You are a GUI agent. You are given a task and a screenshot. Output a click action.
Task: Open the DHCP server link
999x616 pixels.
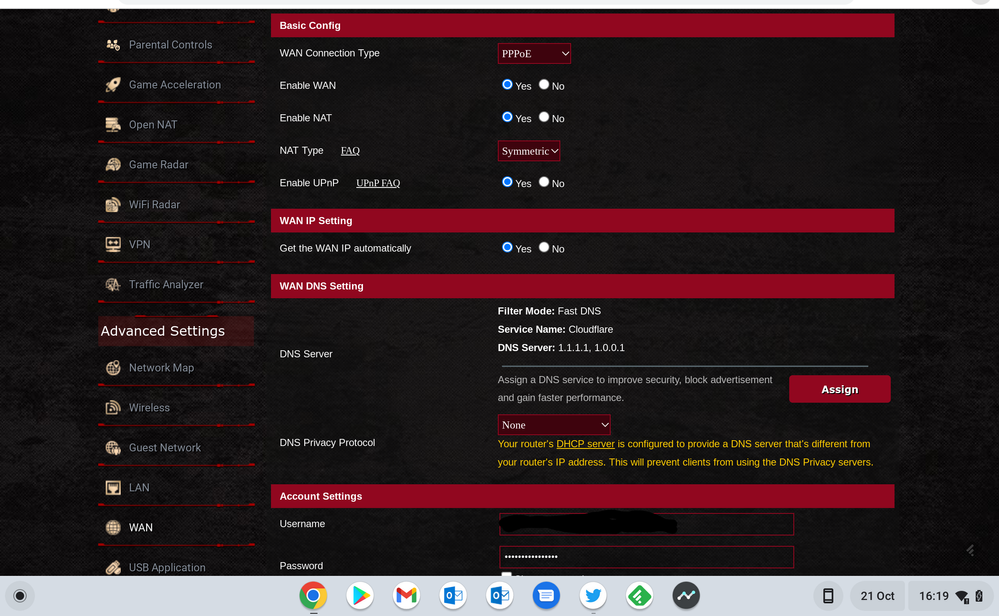[x=585, y=444]
